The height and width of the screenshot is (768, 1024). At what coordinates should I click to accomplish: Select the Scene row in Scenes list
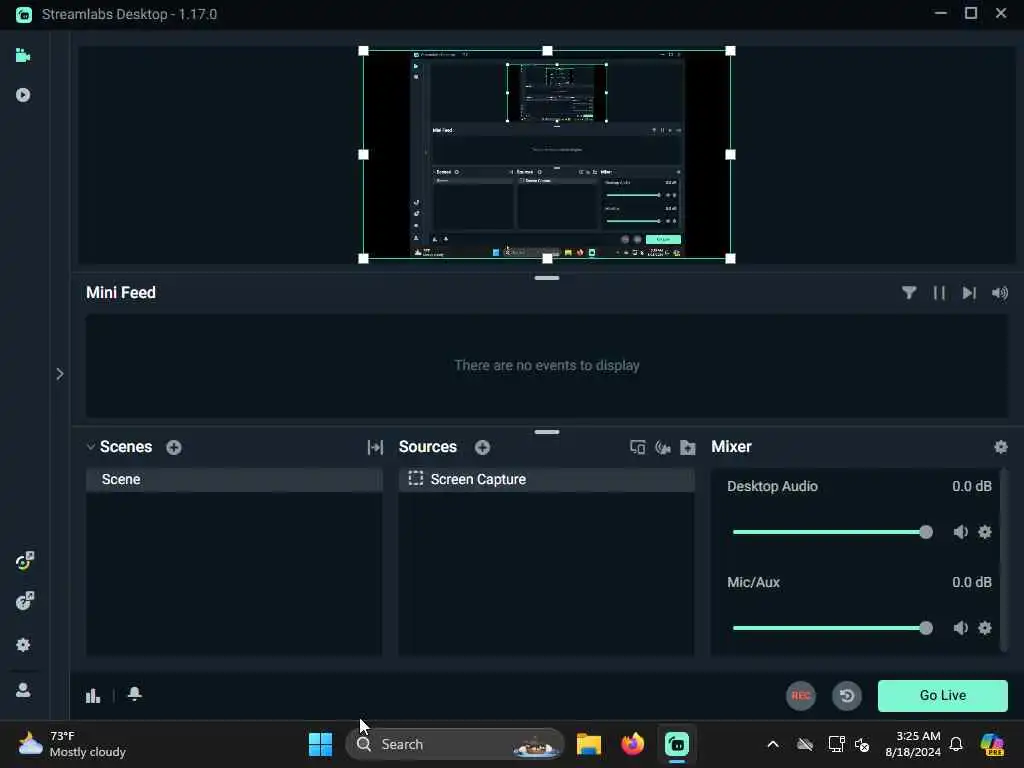pyautogui.click(x=234, y=479)
